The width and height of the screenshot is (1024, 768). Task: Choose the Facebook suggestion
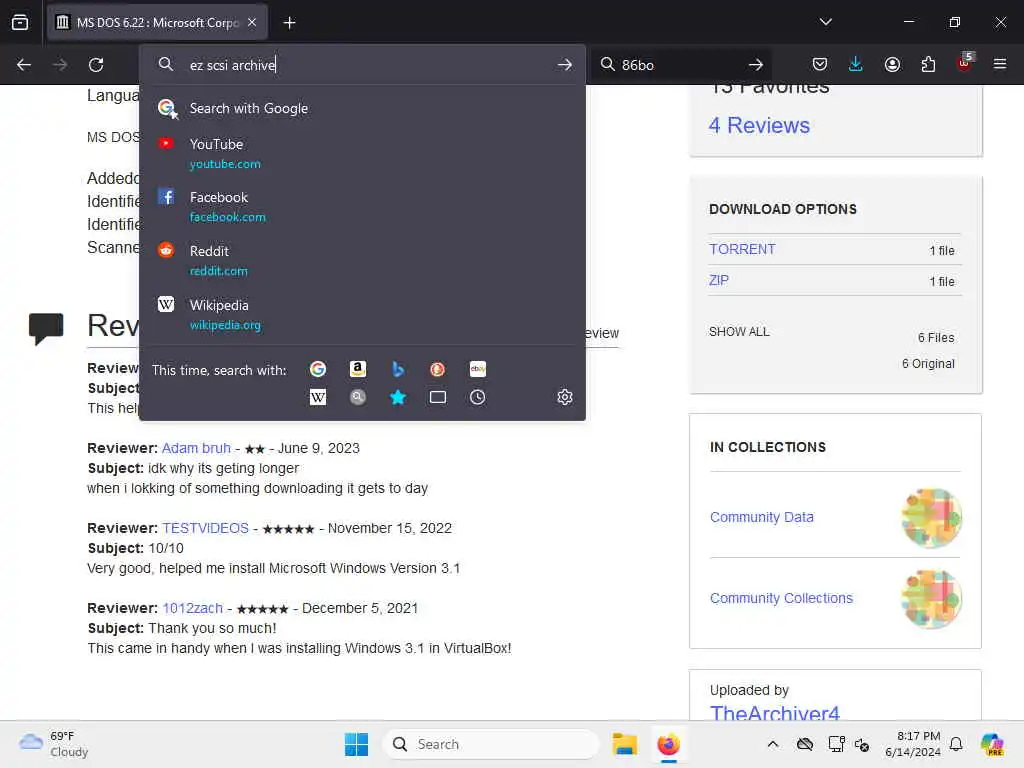(362, 206)
